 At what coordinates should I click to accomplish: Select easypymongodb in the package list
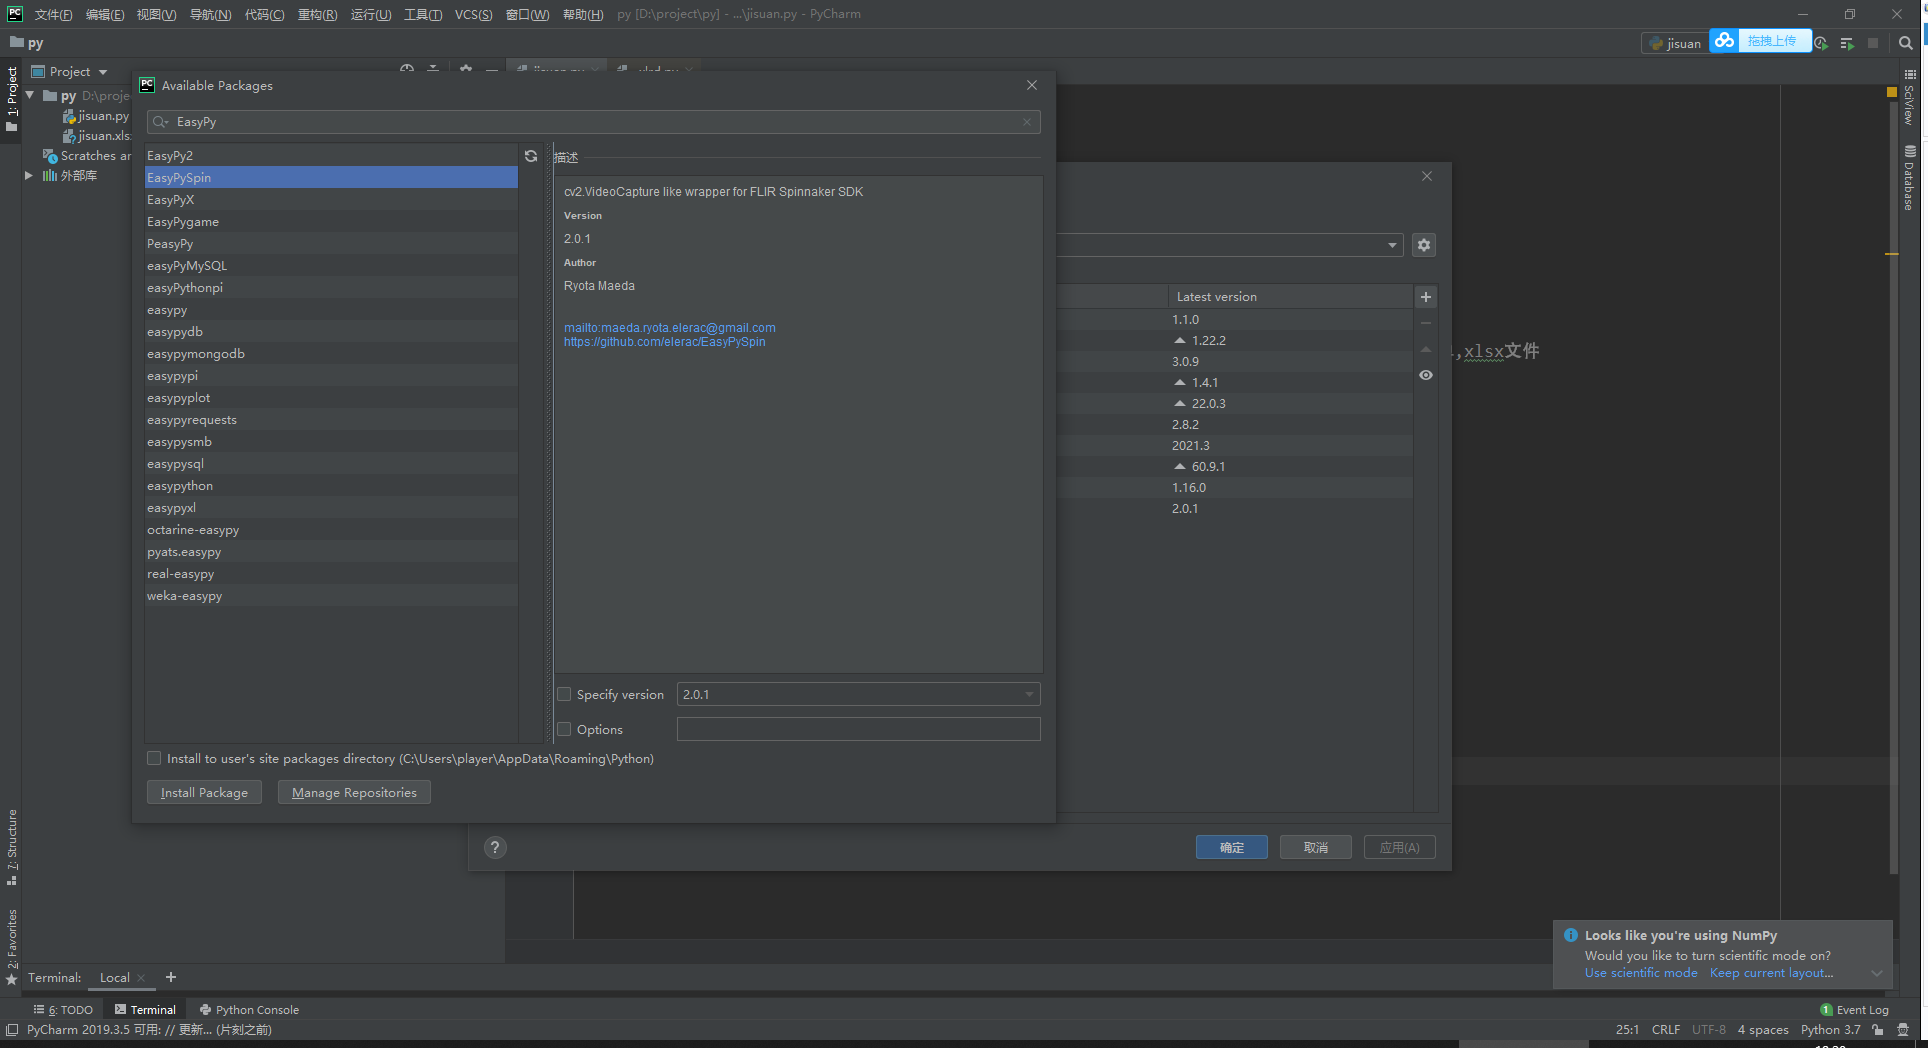tap(196, 354)
